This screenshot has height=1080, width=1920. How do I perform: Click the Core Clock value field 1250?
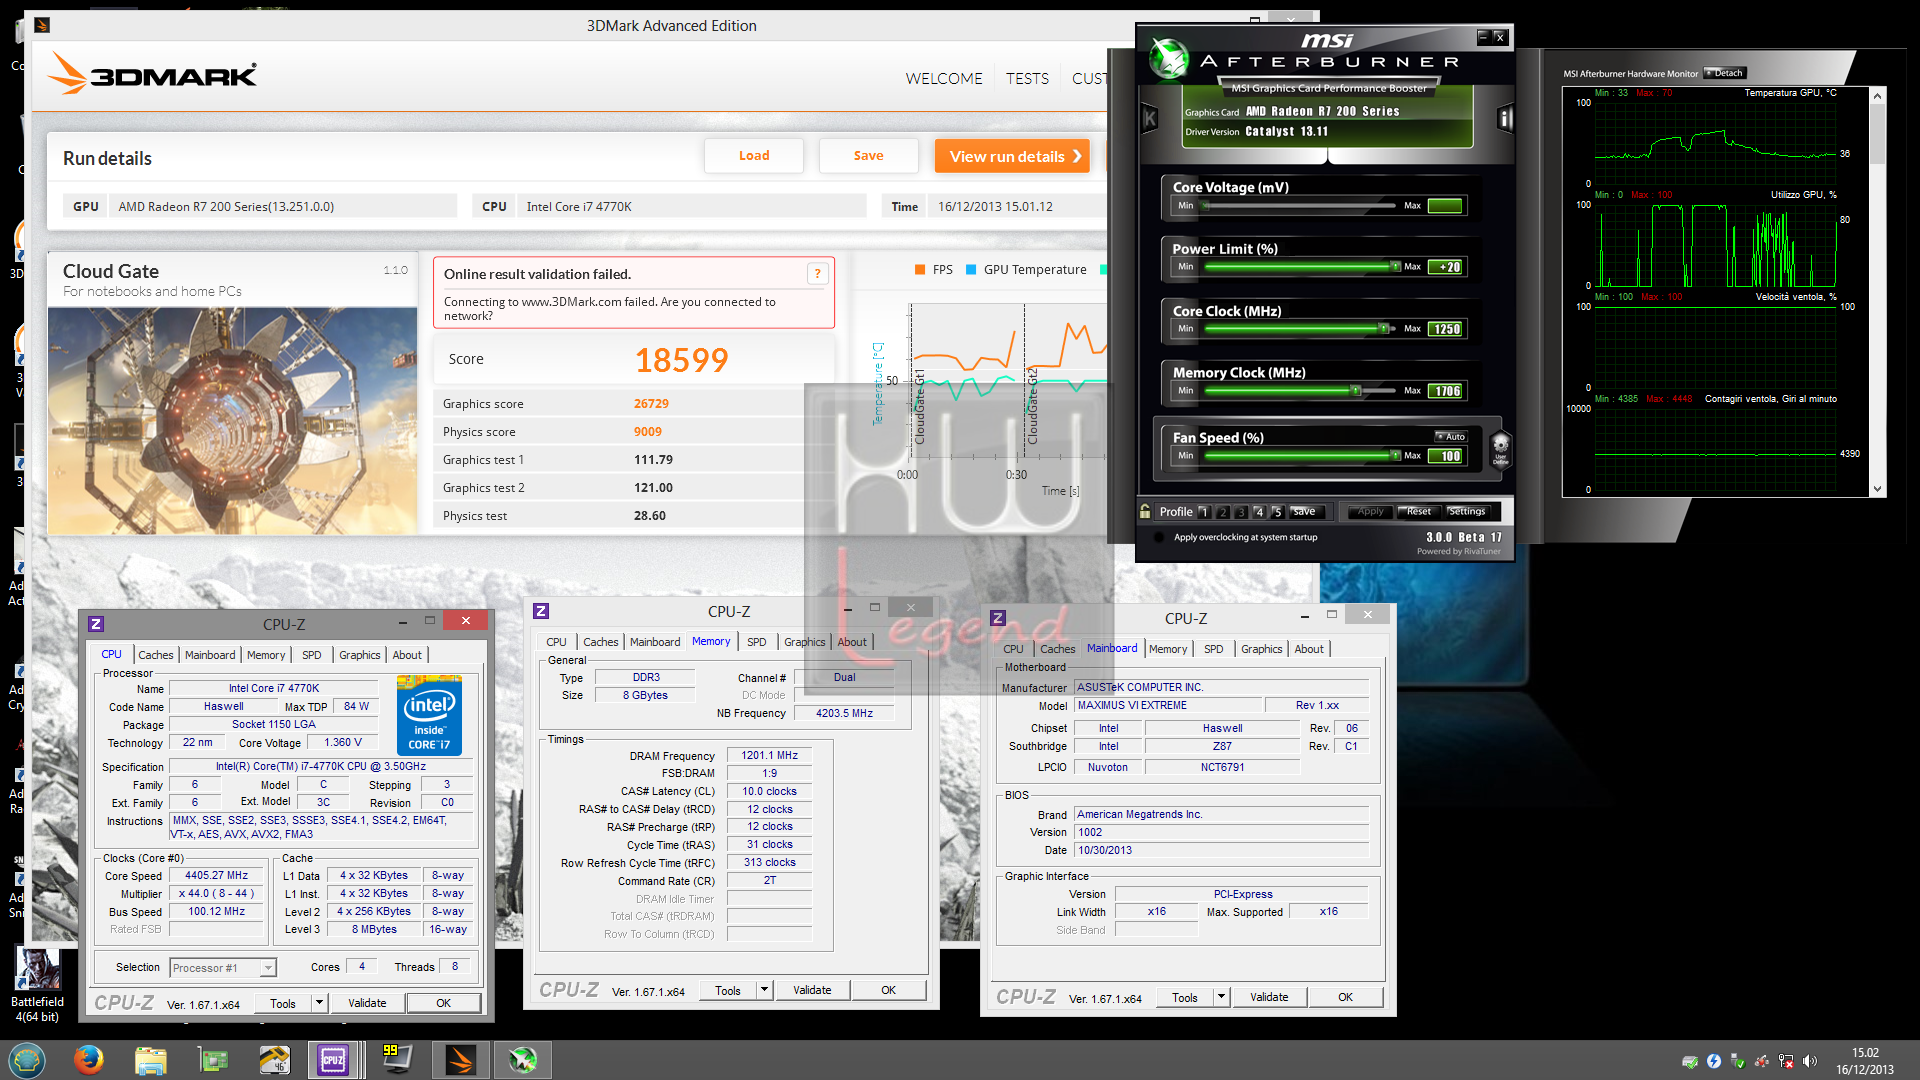click(x=1446, y=329)
